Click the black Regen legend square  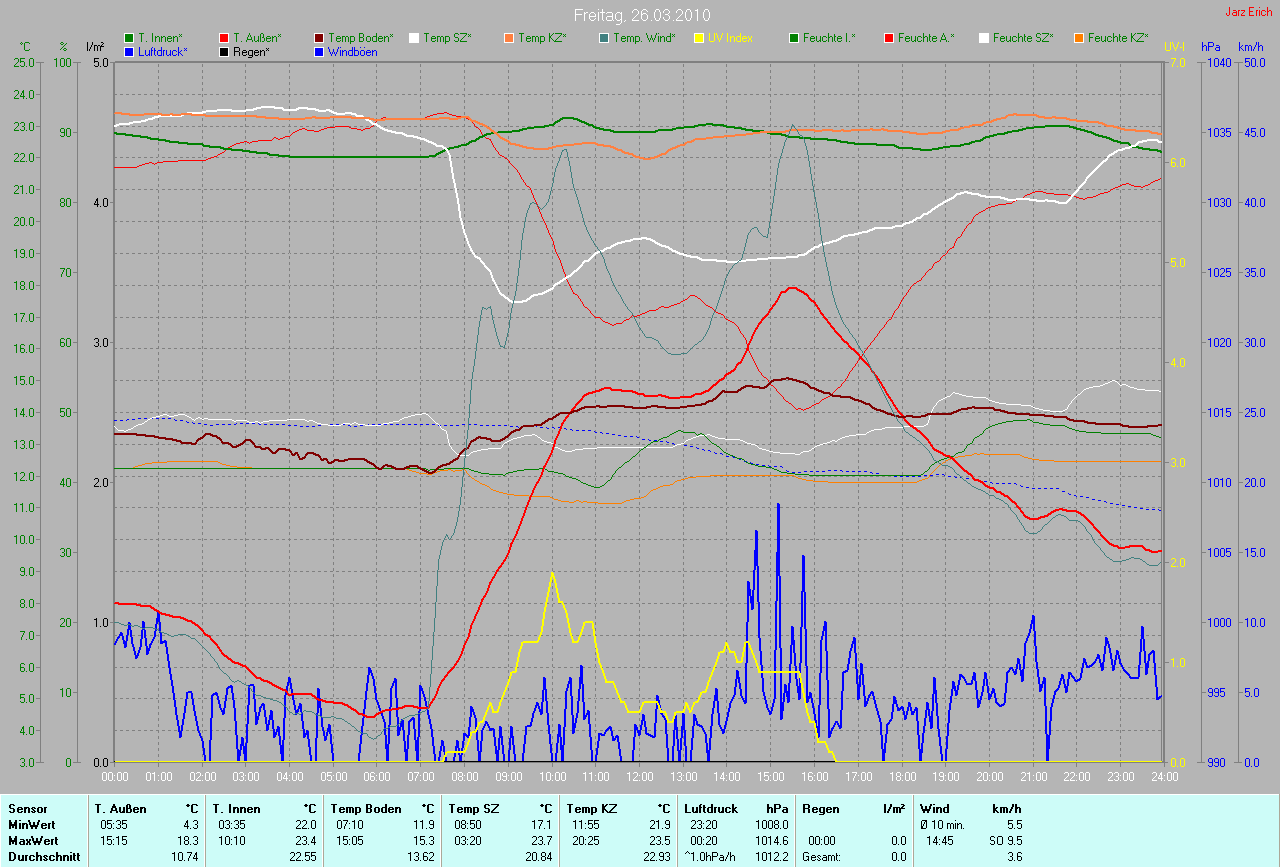tap(225, 51)
